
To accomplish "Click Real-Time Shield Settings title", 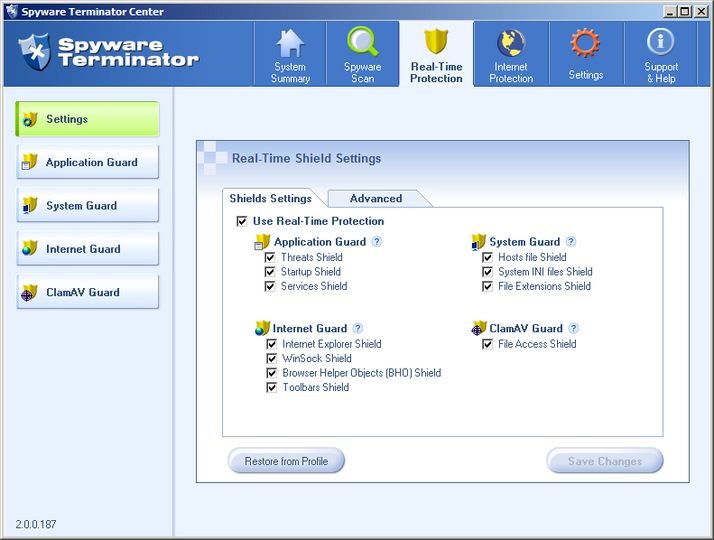I will [306, 158].
